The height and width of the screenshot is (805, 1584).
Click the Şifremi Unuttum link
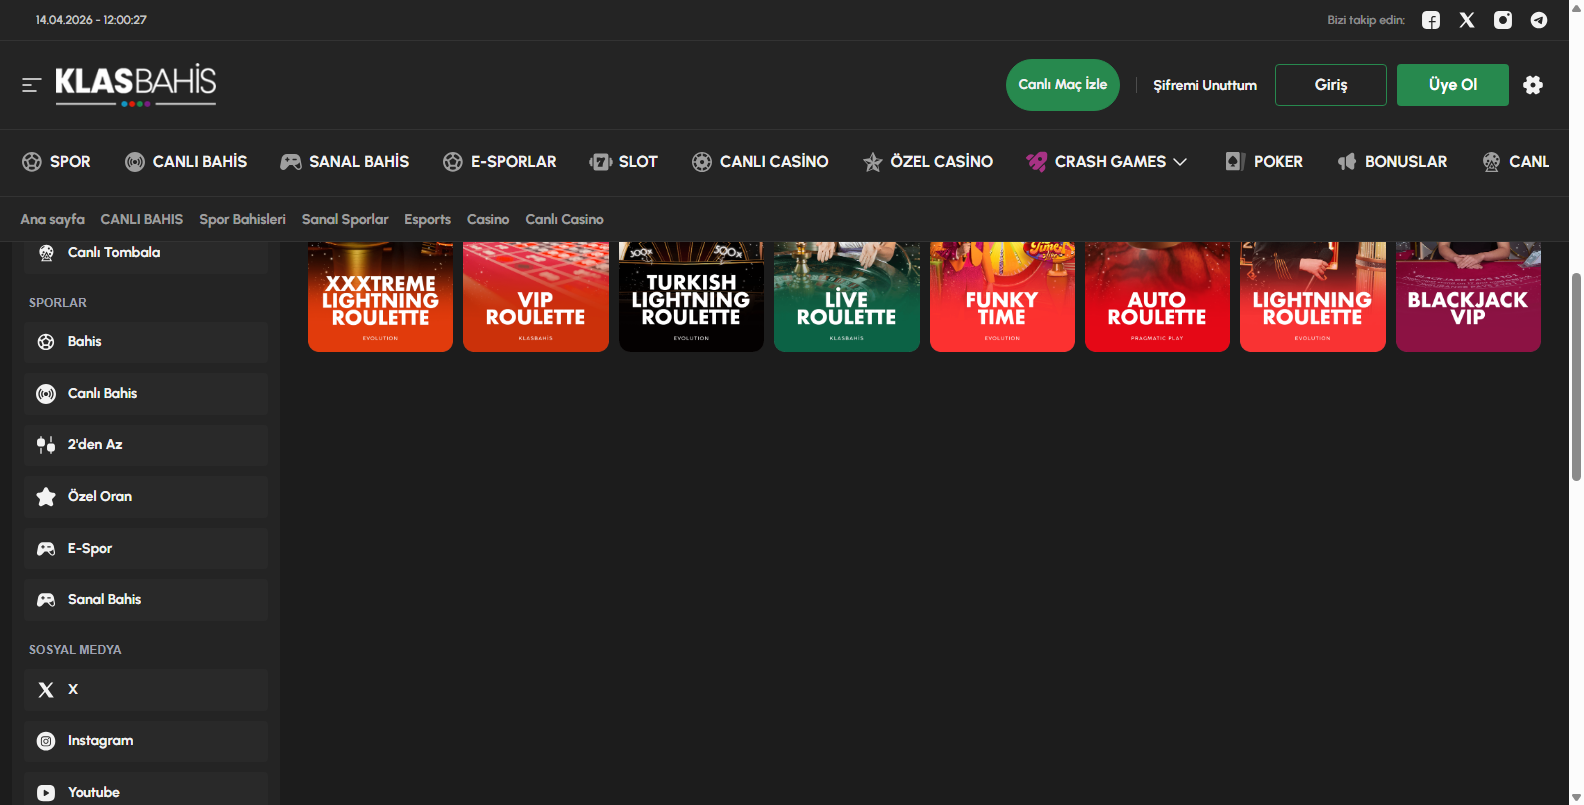point(1205,85)
